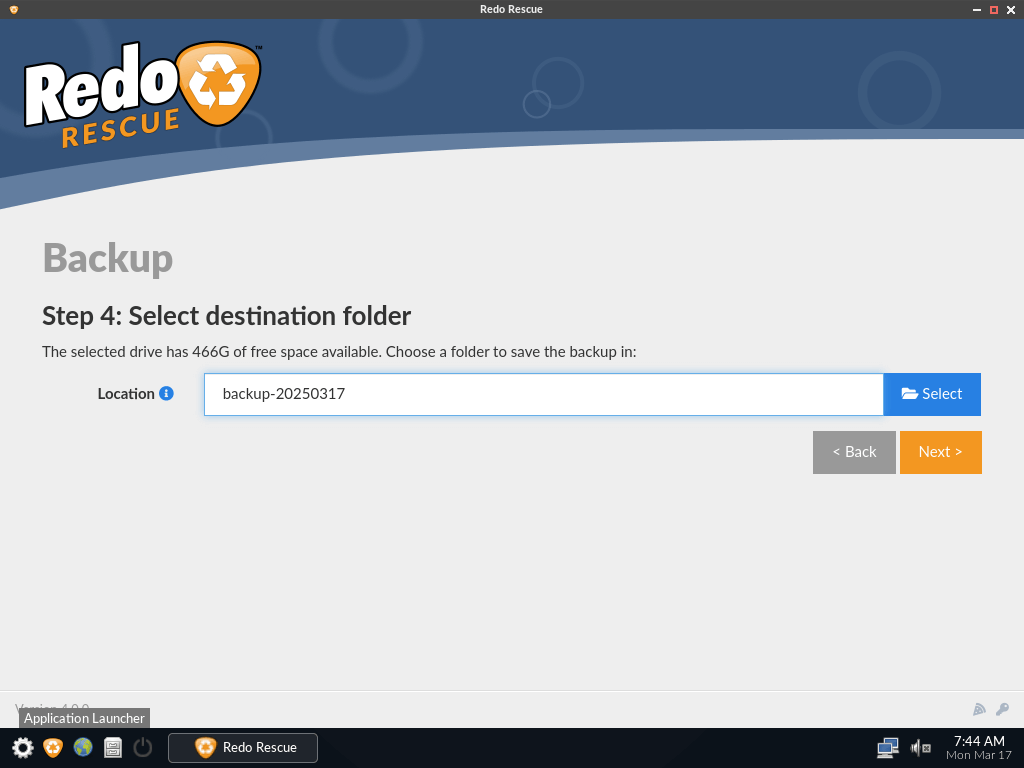The width and height of the screenshot is (1024, 768).
Task: Click the Redo Rescue logo
Action: 142,93
